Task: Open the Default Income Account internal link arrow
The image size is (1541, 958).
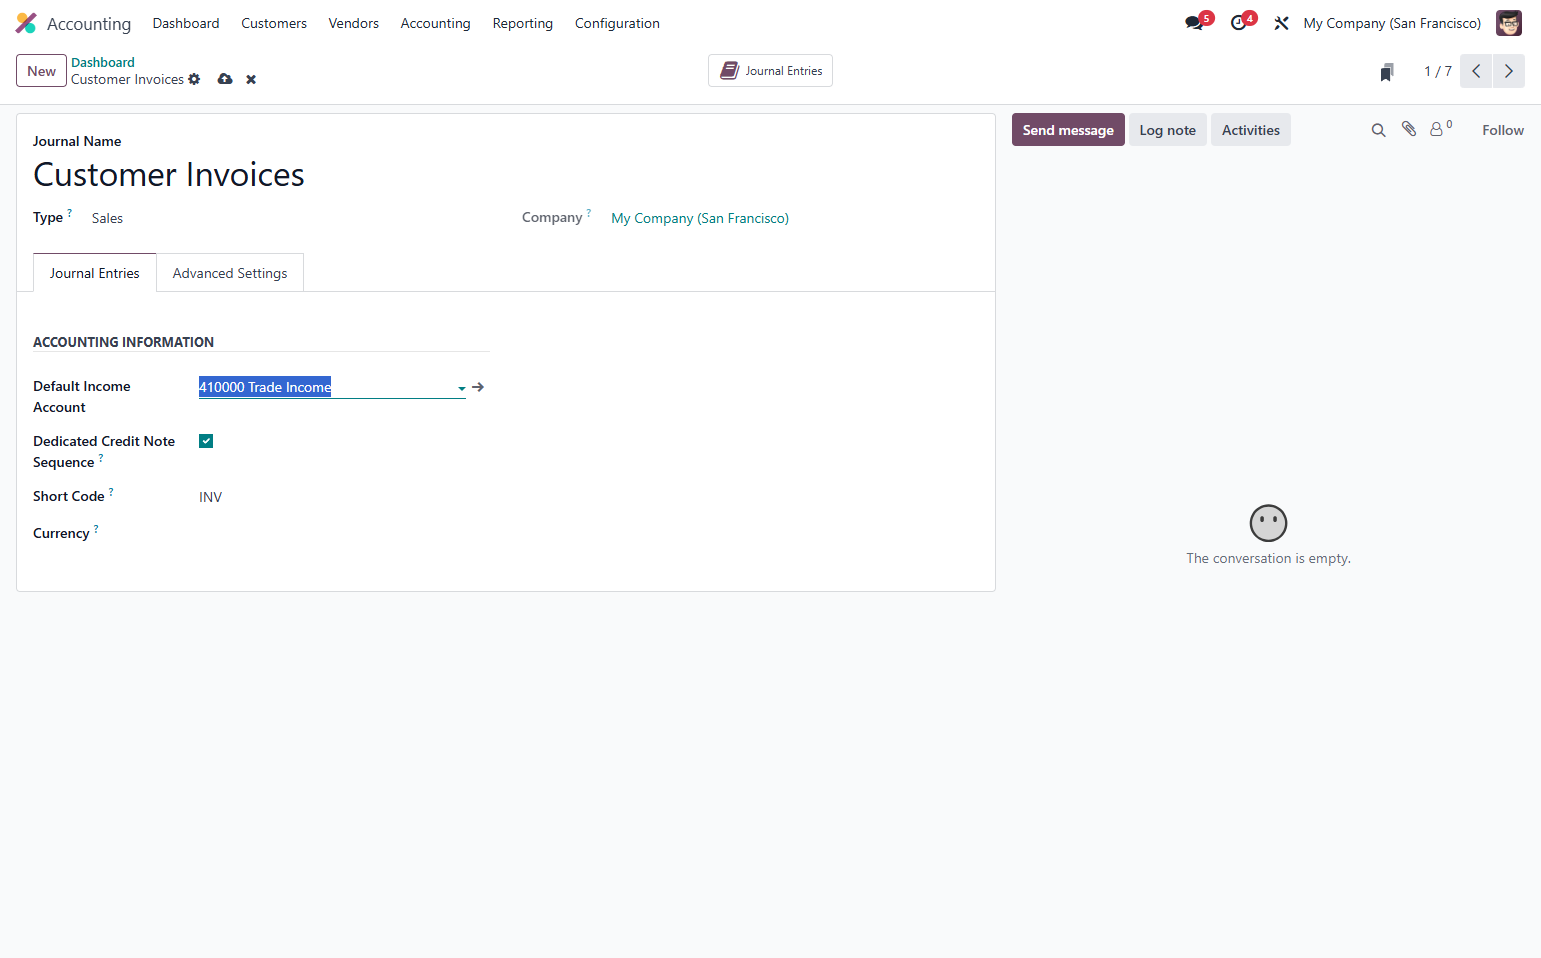Action: point(478,387)
